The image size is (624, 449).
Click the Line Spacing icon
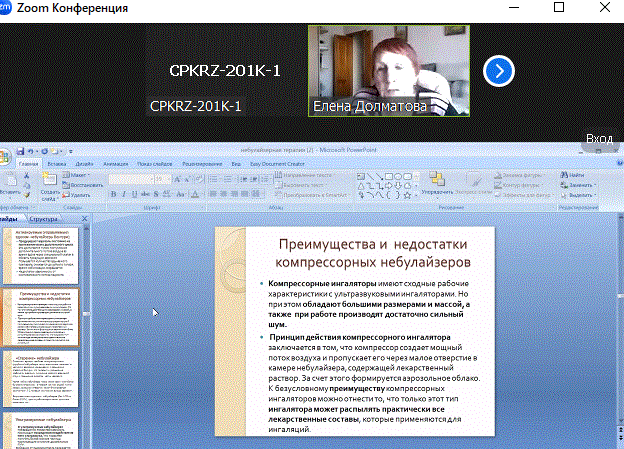265,179
